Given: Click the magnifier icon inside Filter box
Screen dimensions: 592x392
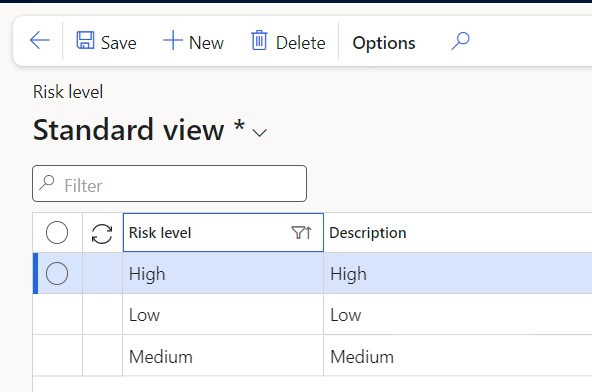Looking at the screenshot, I should pos(47,182).
